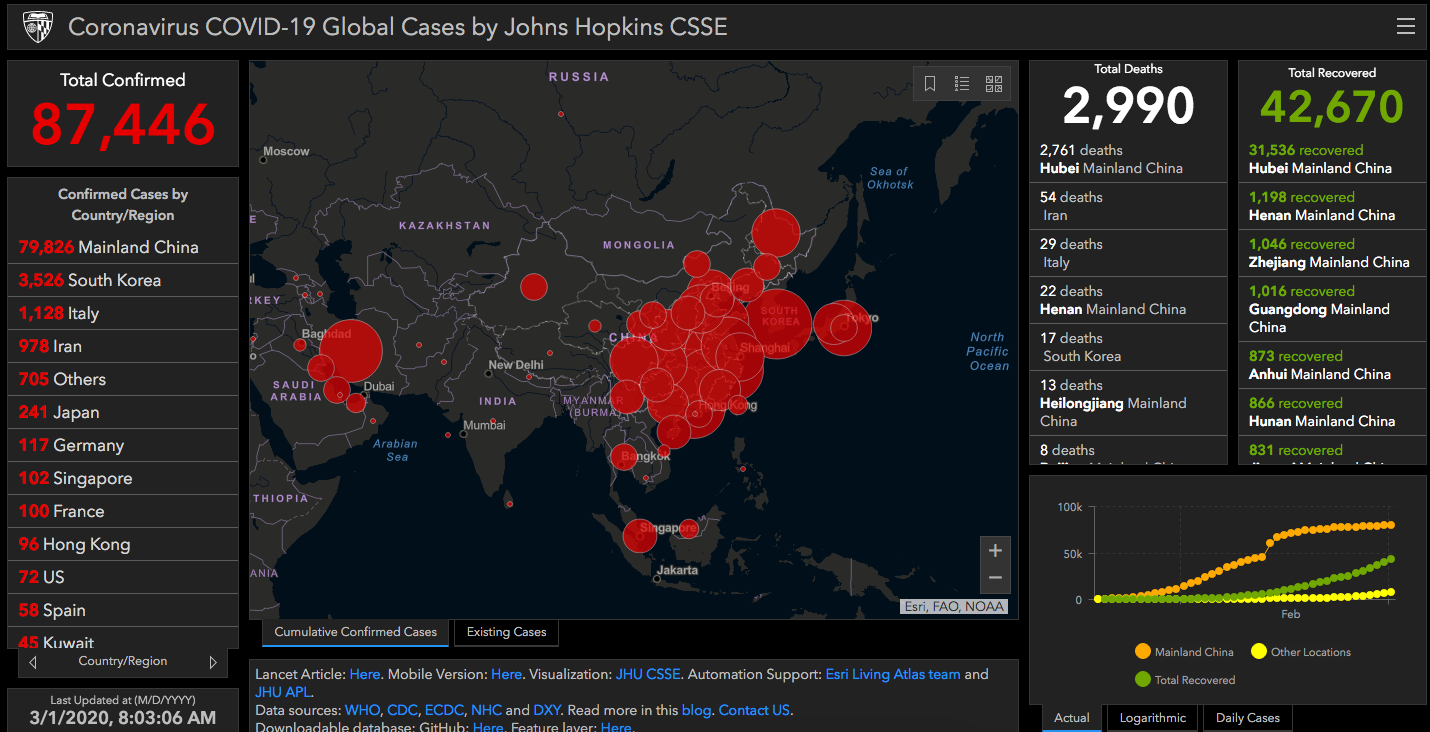The image size is (1430, 732).
Task: Open the hamburger menu in the header
Action: [1406, 27]
